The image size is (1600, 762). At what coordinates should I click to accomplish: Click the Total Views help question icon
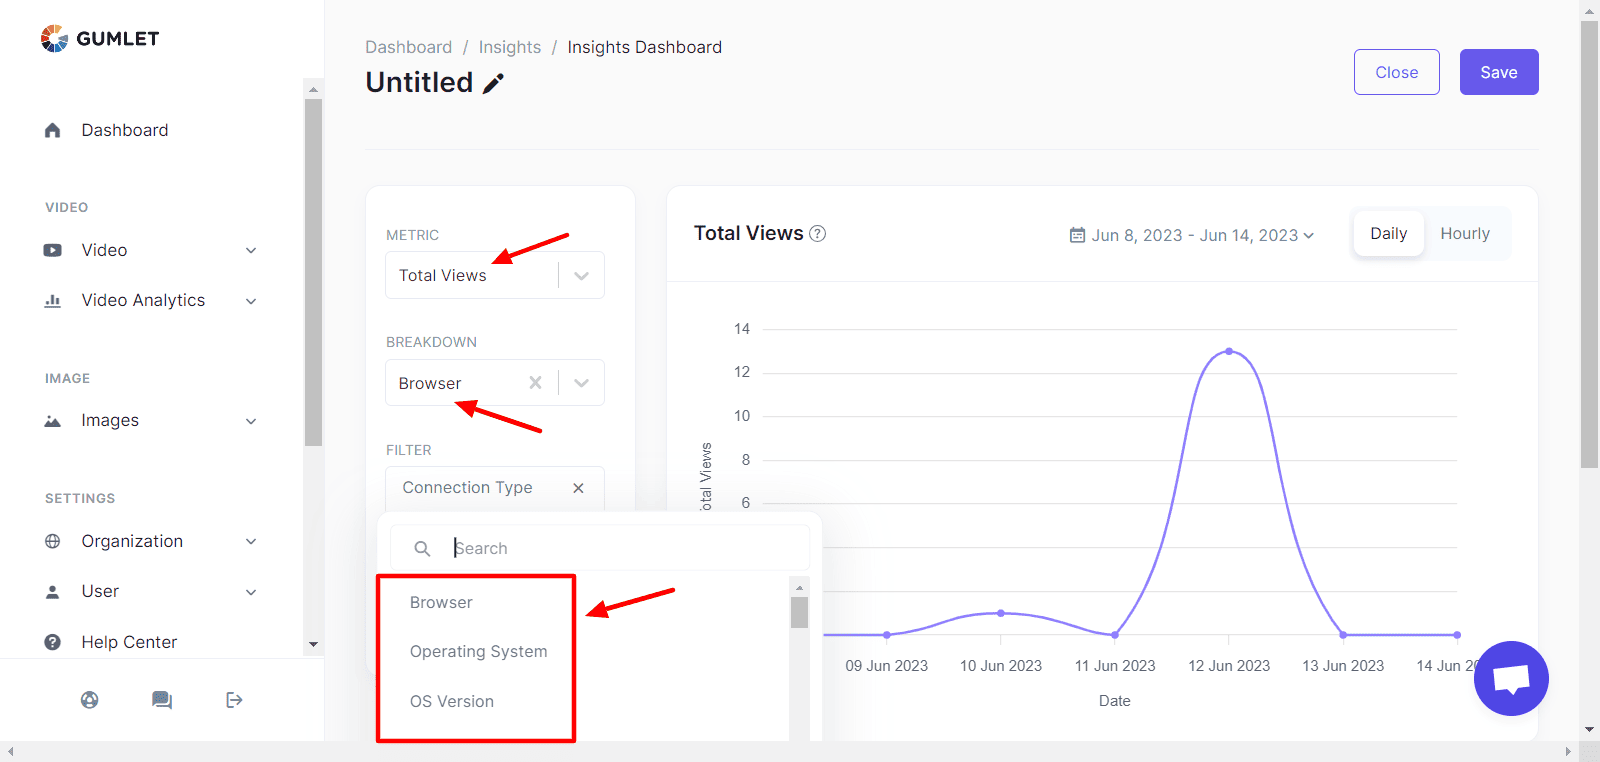(817, 234)
